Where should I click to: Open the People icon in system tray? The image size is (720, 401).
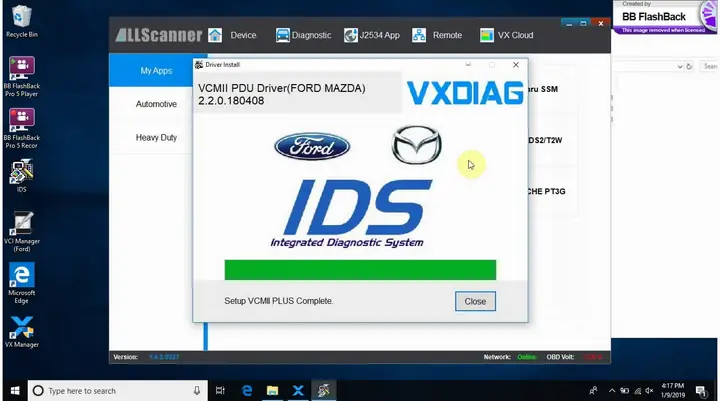pos(593,391)
